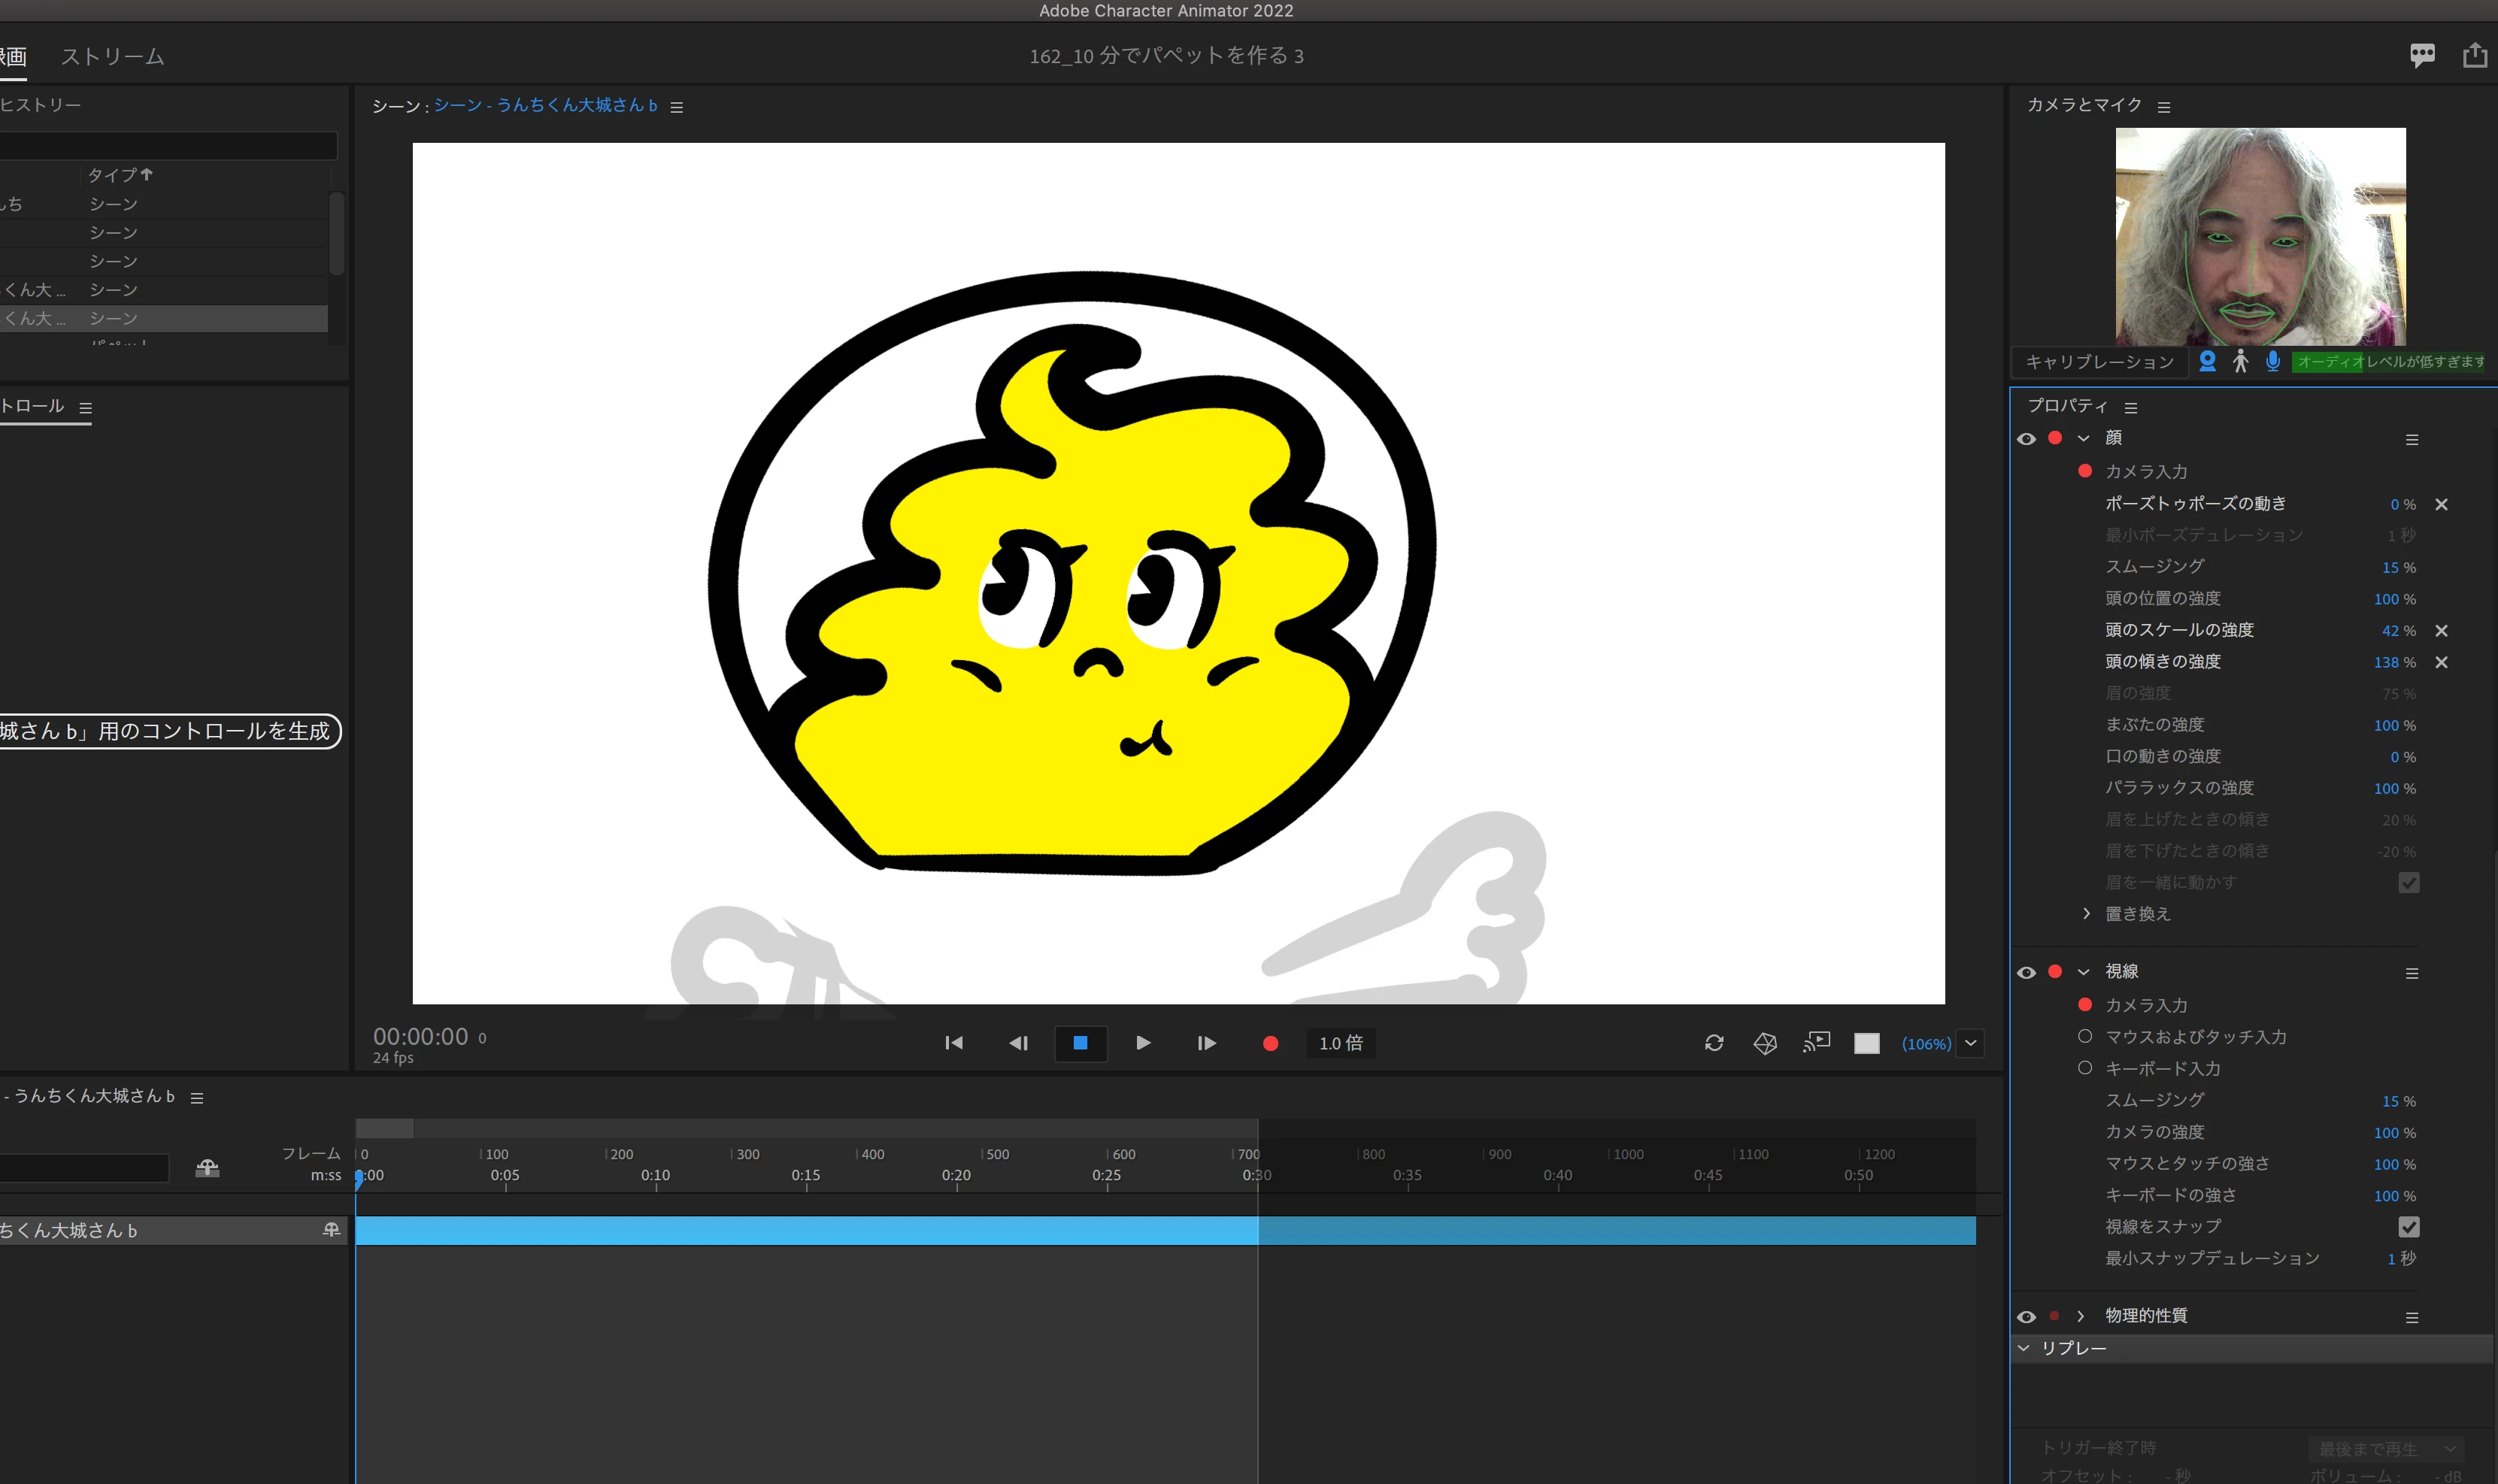The width and height of the screenshot is (2498, 1484).
Task: Click the red record button
Action: 1270,1043
